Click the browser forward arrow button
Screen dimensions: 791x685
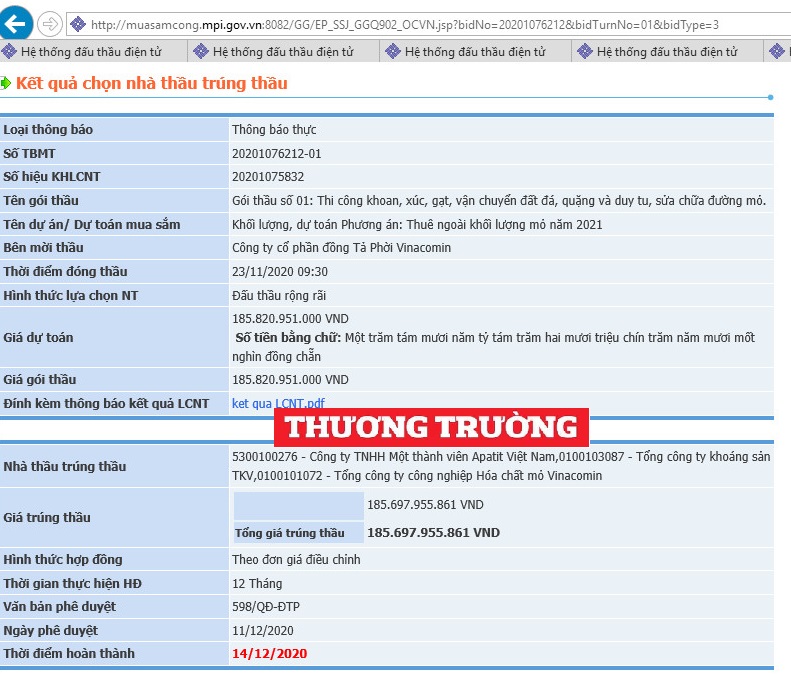49,24
